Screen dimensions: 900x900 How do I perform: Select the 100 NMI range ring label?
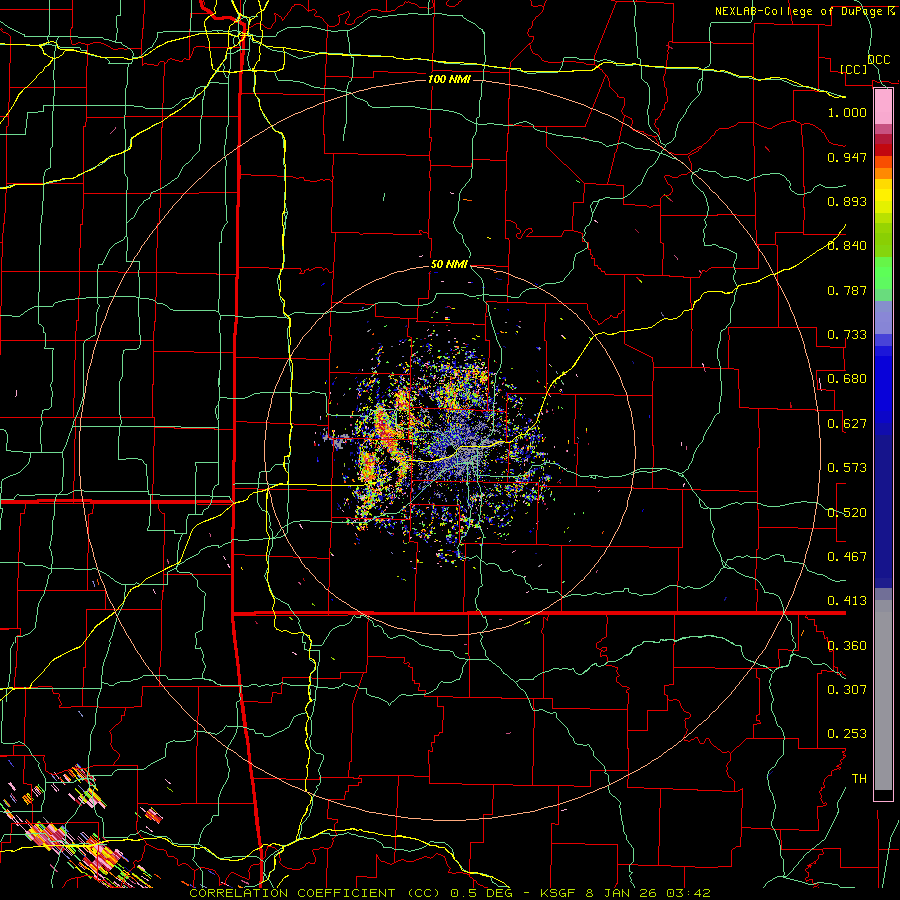(x=449, y=79)
